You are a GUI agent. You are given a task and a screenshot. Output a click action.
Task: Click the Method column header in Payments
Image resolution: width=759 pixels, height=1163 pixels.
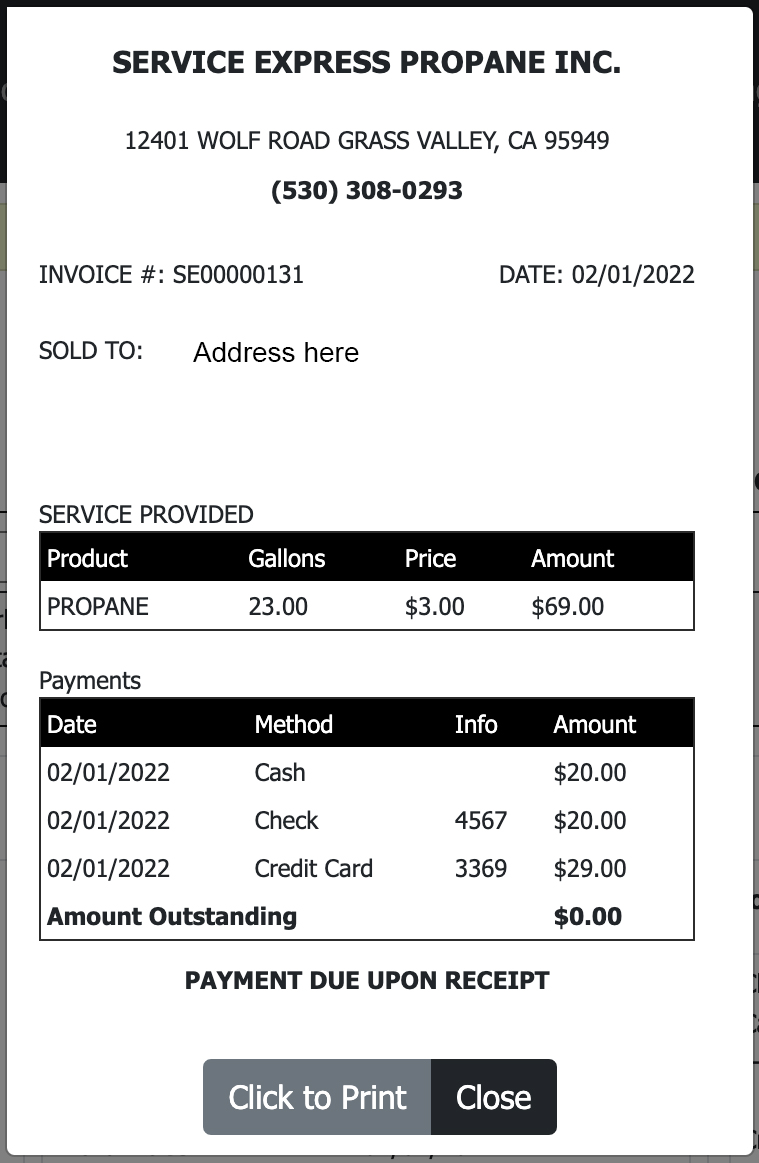[x=294, y=724]
